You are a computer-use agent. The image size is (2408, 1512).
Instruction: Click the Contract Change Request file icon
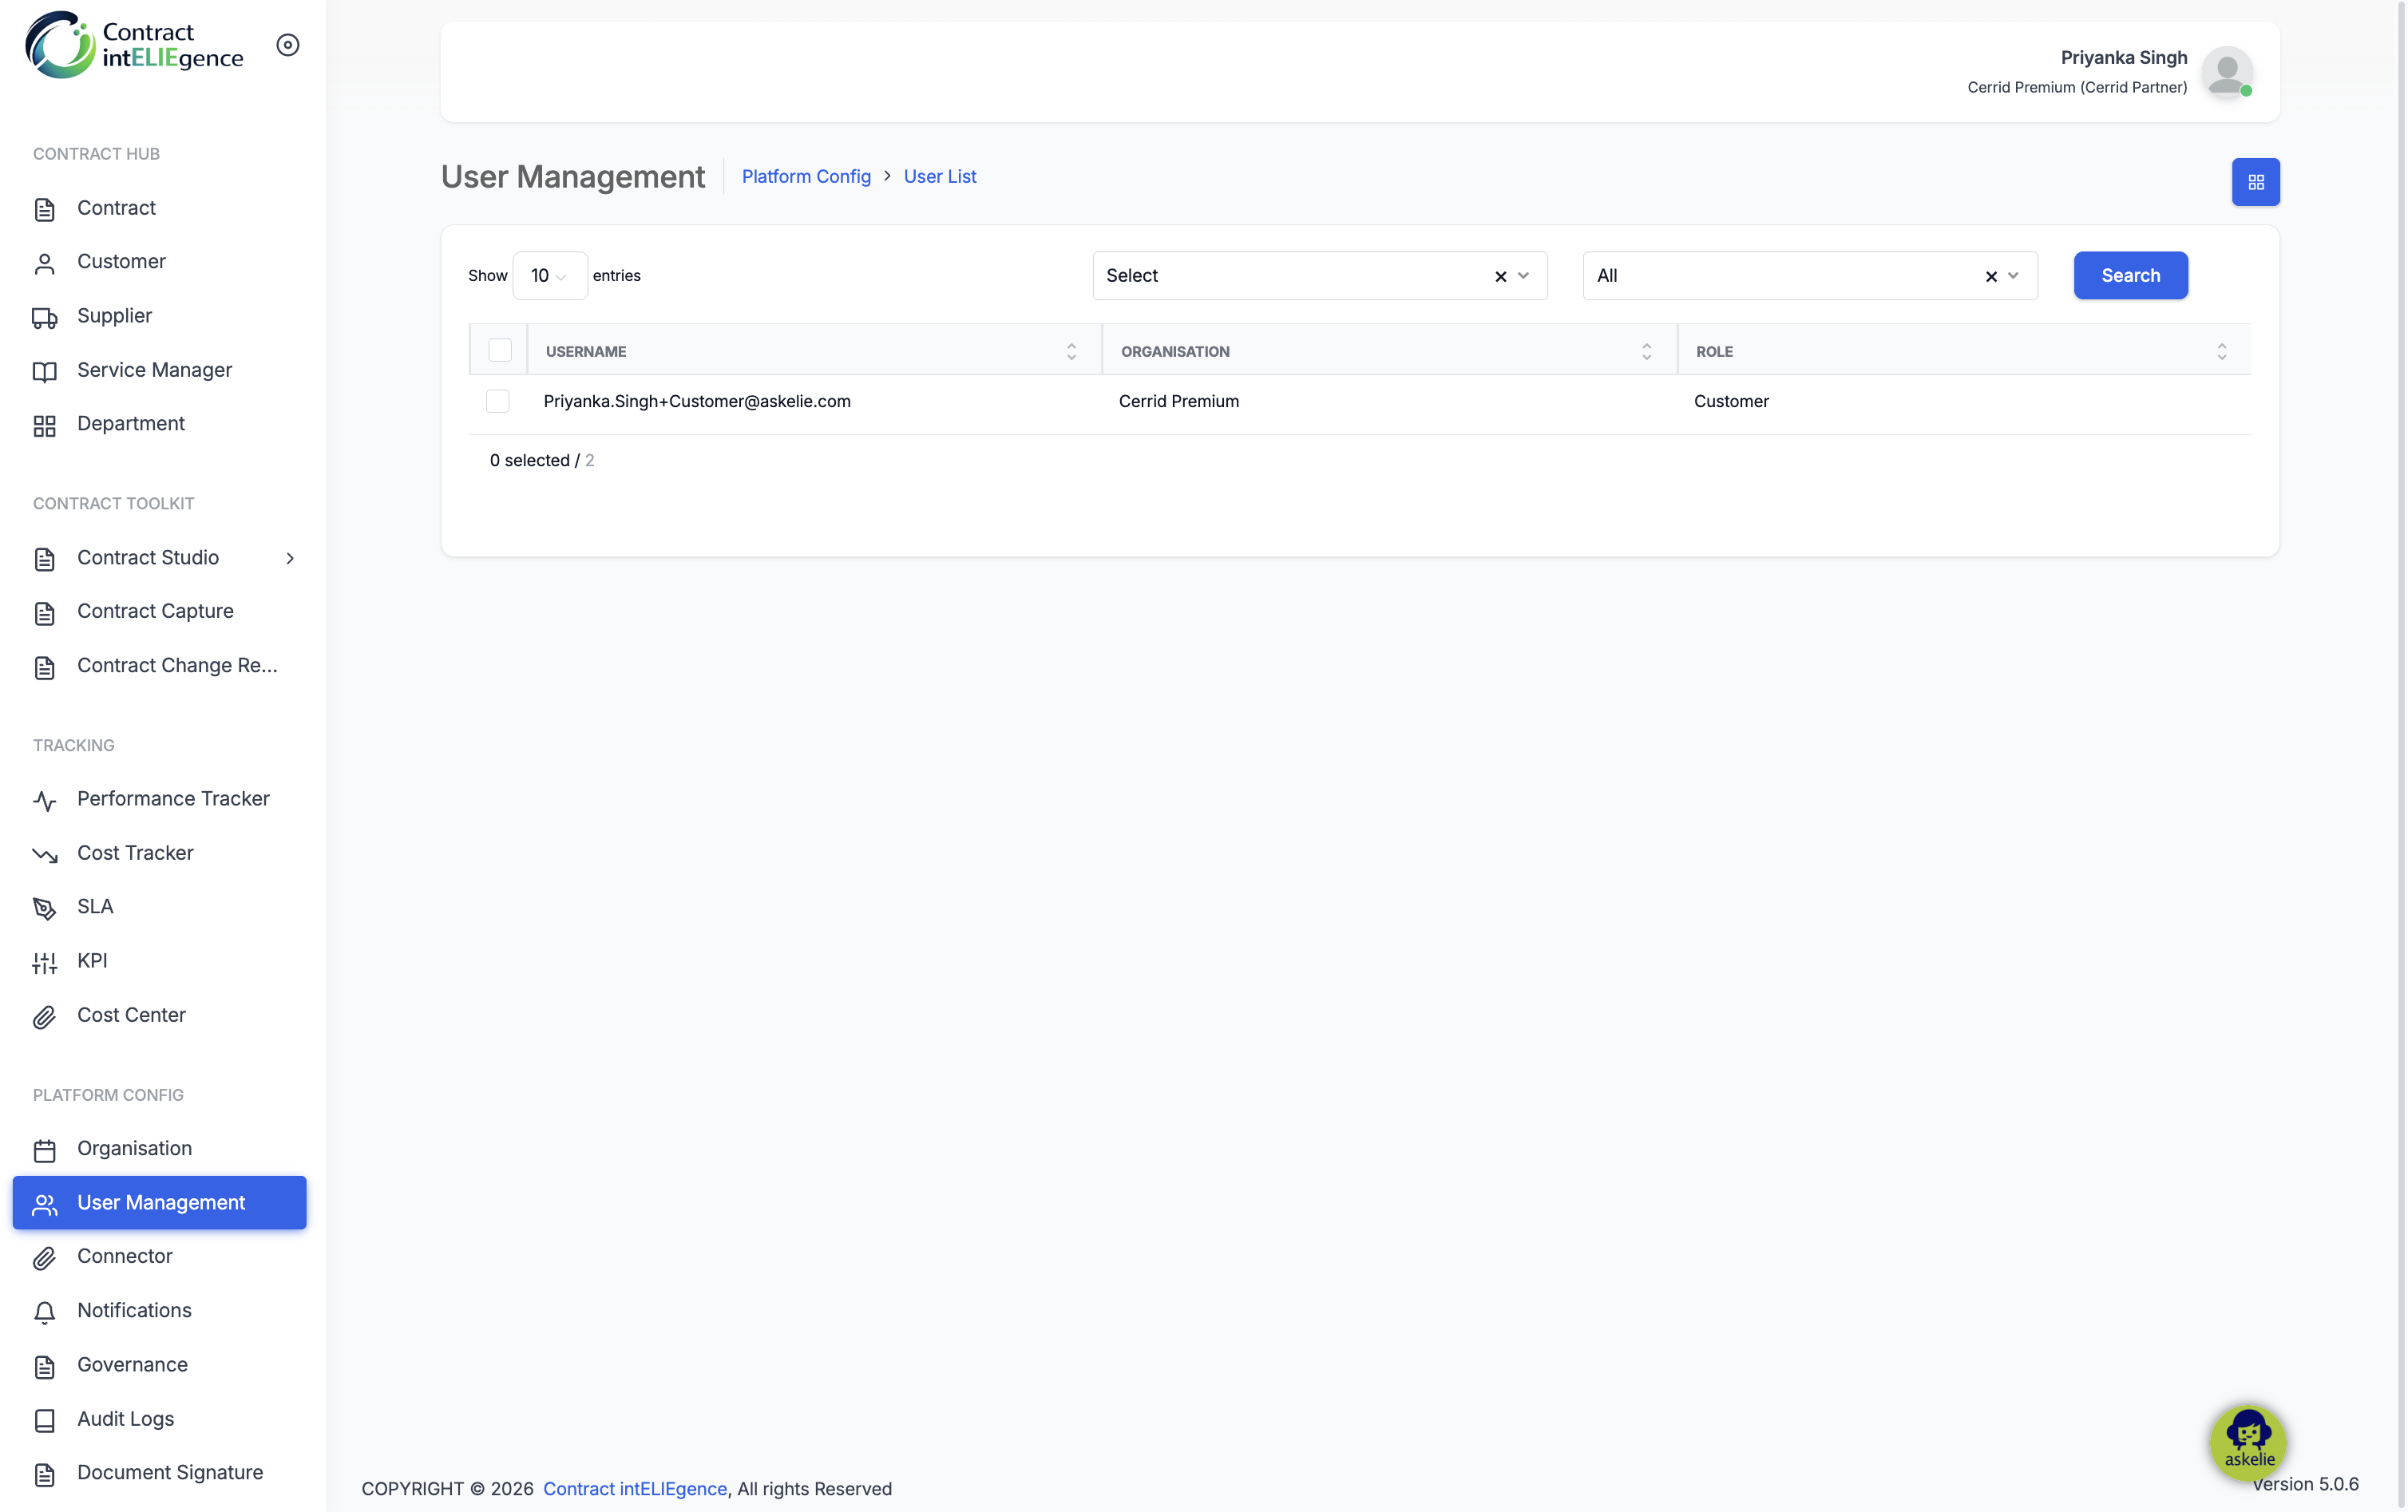(44, 667)
